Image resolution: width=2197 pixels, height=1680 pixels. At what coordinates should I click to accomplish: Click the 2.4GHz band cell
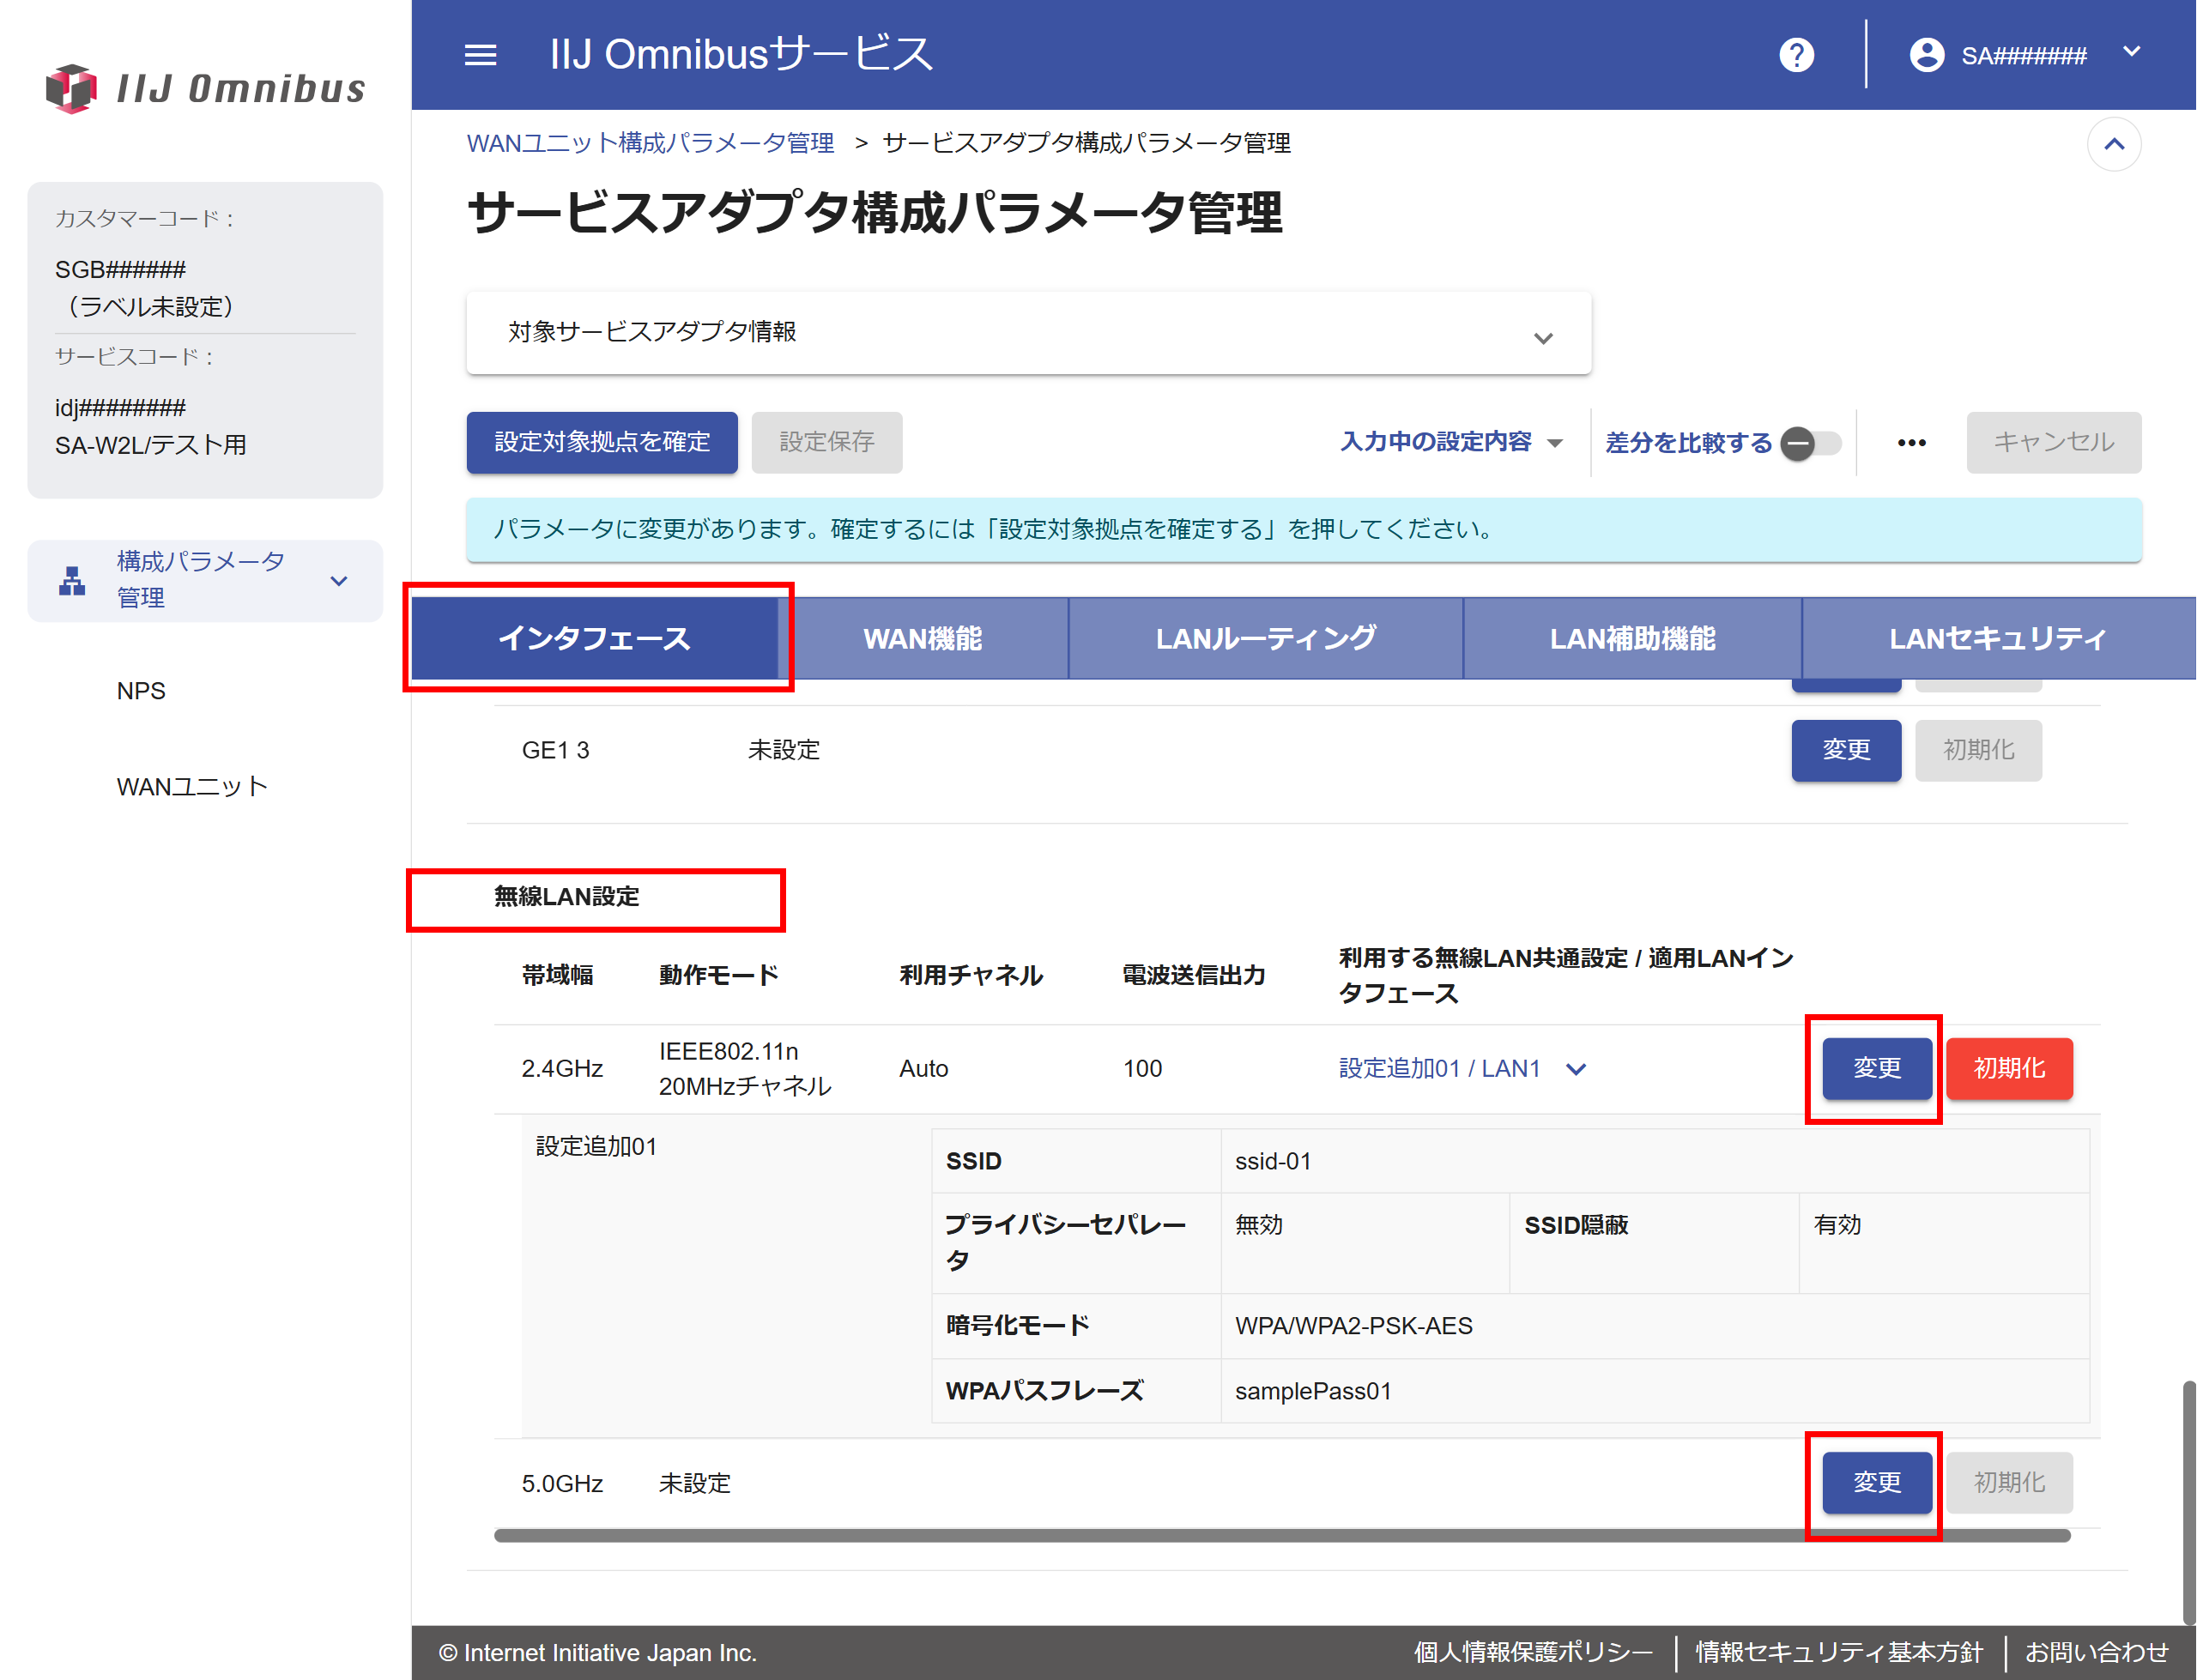pos(562,1069)
